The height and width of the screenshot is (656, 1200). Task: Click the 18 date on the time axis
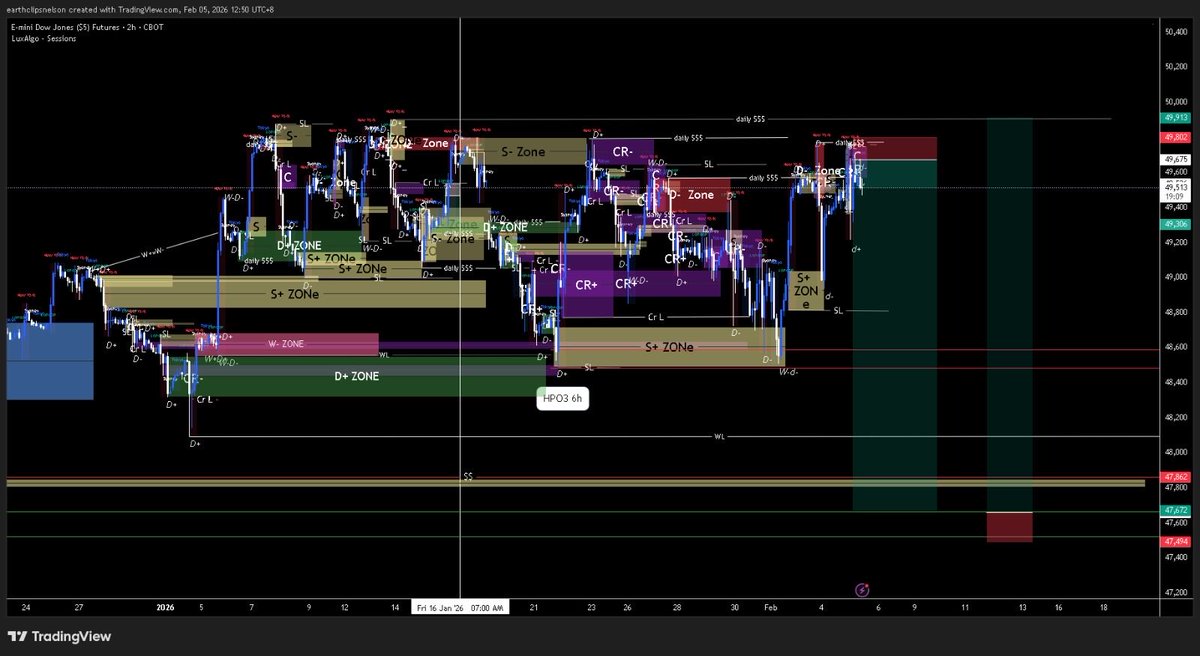click(1103, 607)
